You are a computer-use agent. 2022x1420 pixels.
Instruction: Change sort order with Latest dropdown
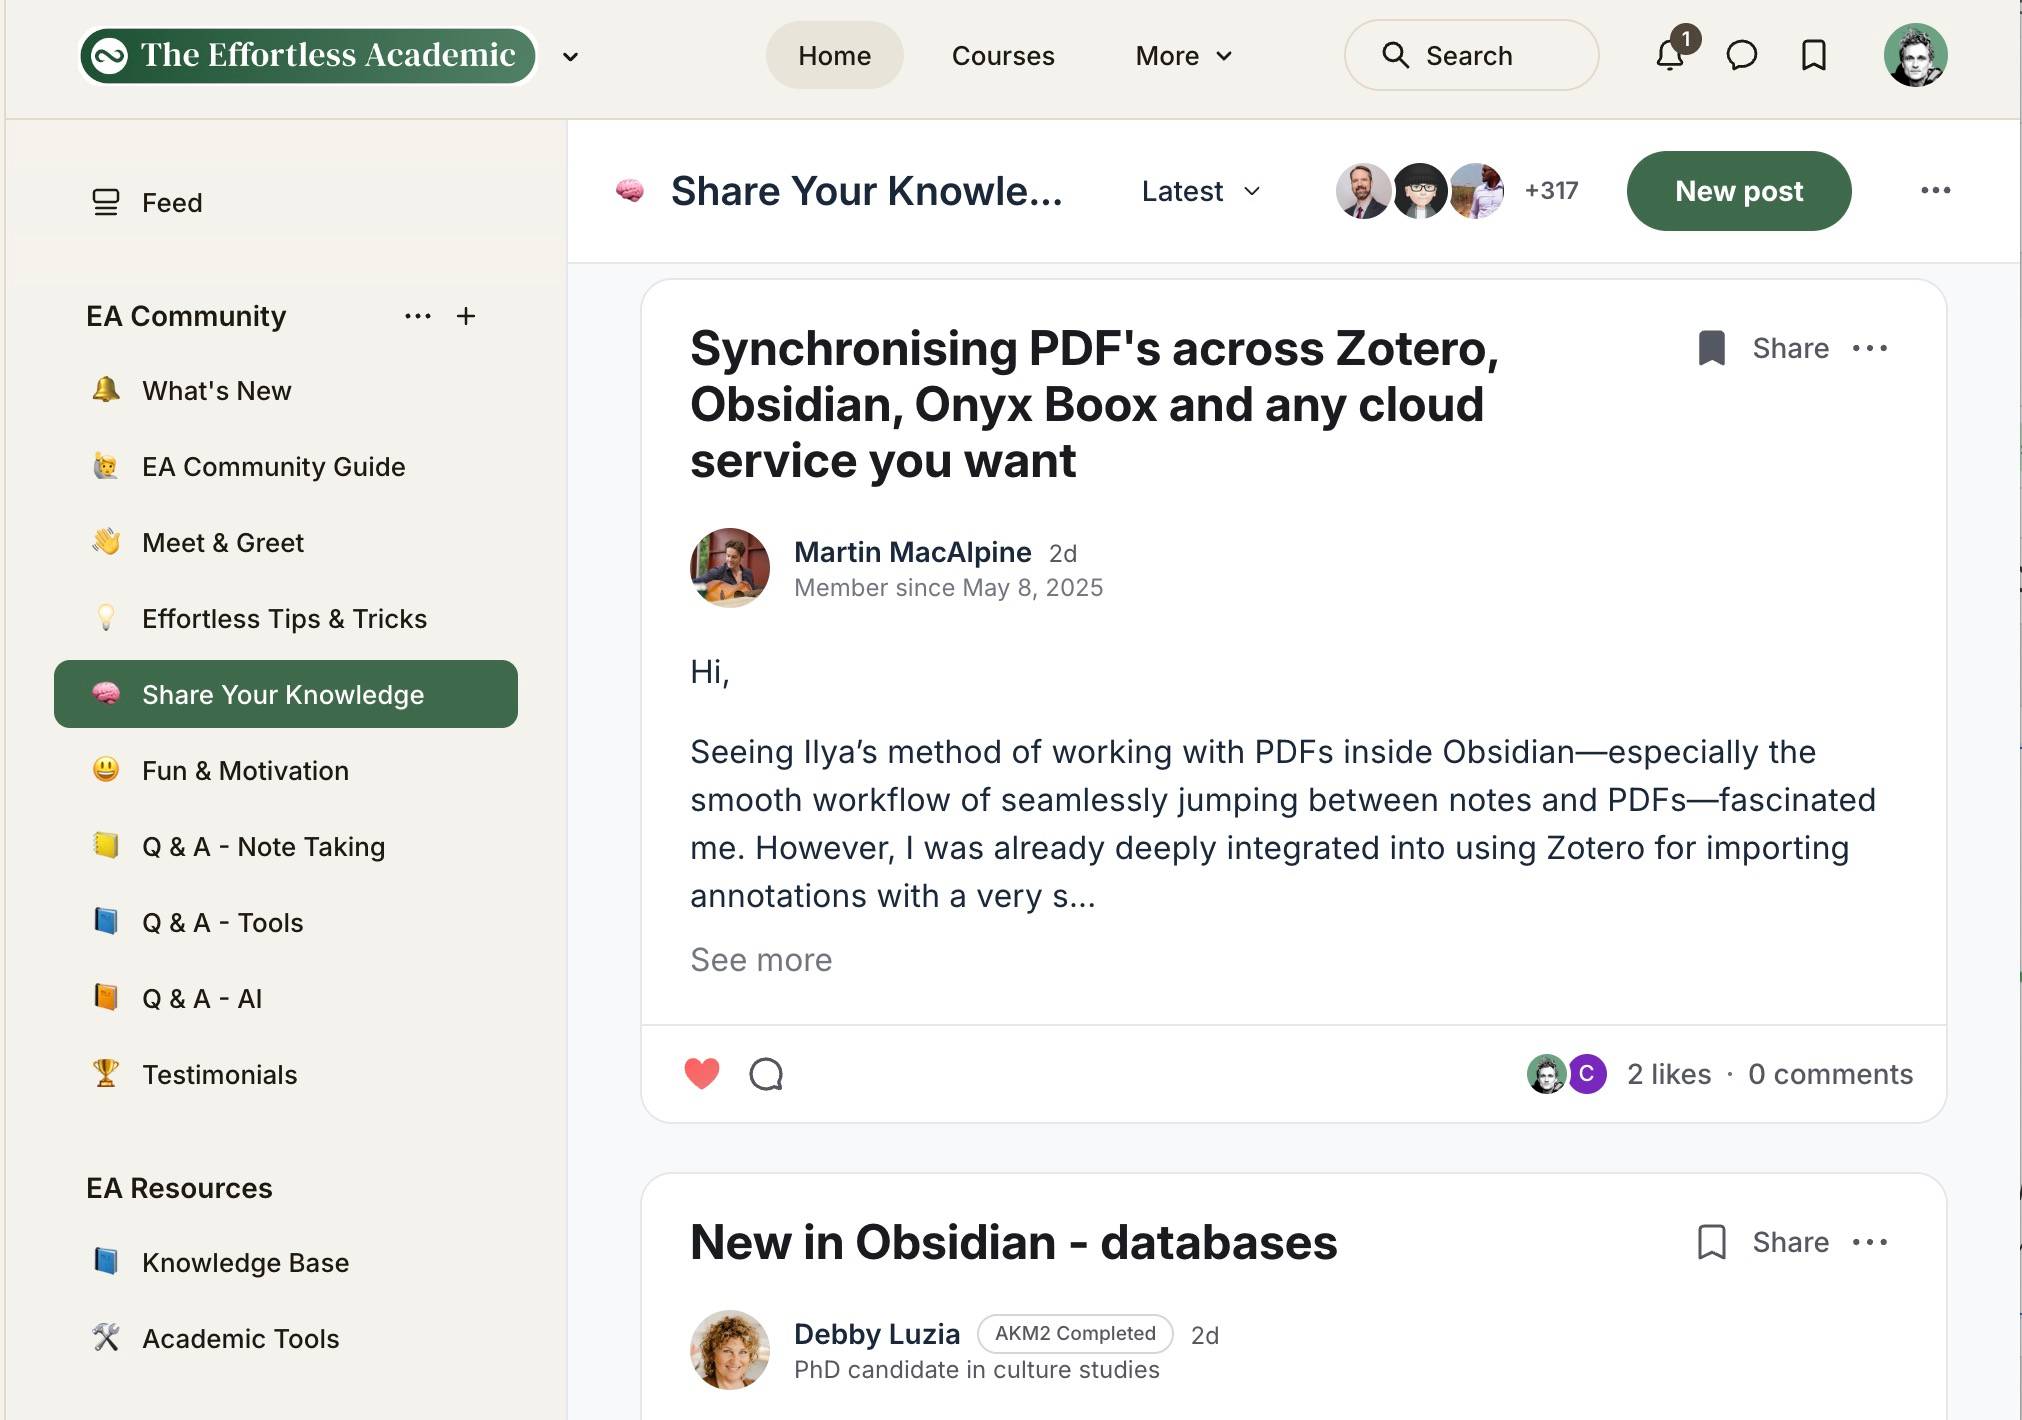tap(1201, 191)
